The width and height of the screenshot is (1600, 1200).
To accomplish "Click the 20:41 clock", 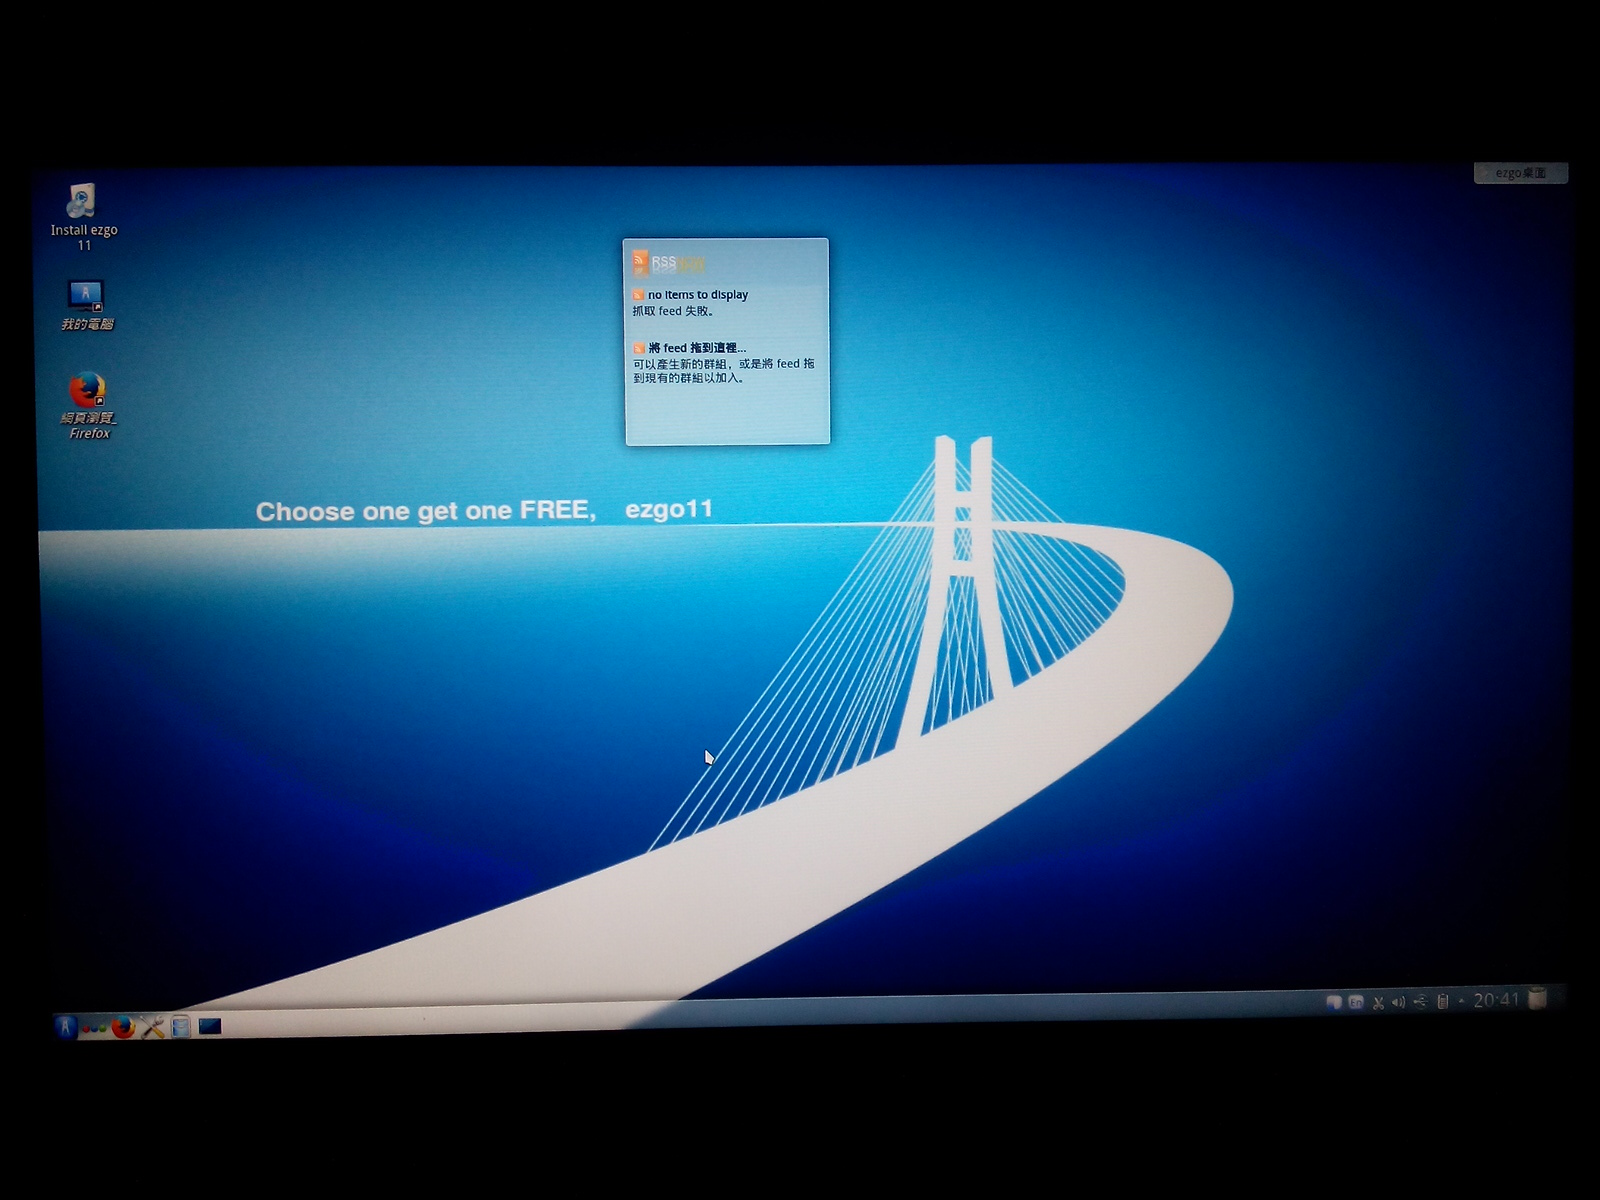I will [x=1496, y=1000].
